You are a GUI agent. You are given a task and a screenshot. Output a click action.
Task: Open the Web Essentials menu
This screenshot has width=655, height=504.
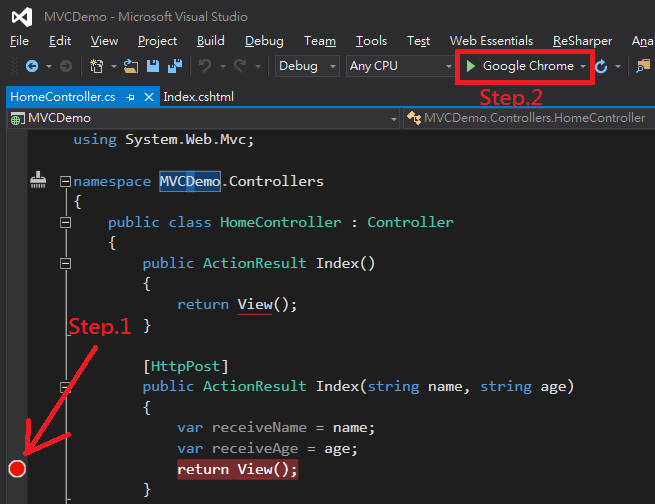click(x=491, y=41)
